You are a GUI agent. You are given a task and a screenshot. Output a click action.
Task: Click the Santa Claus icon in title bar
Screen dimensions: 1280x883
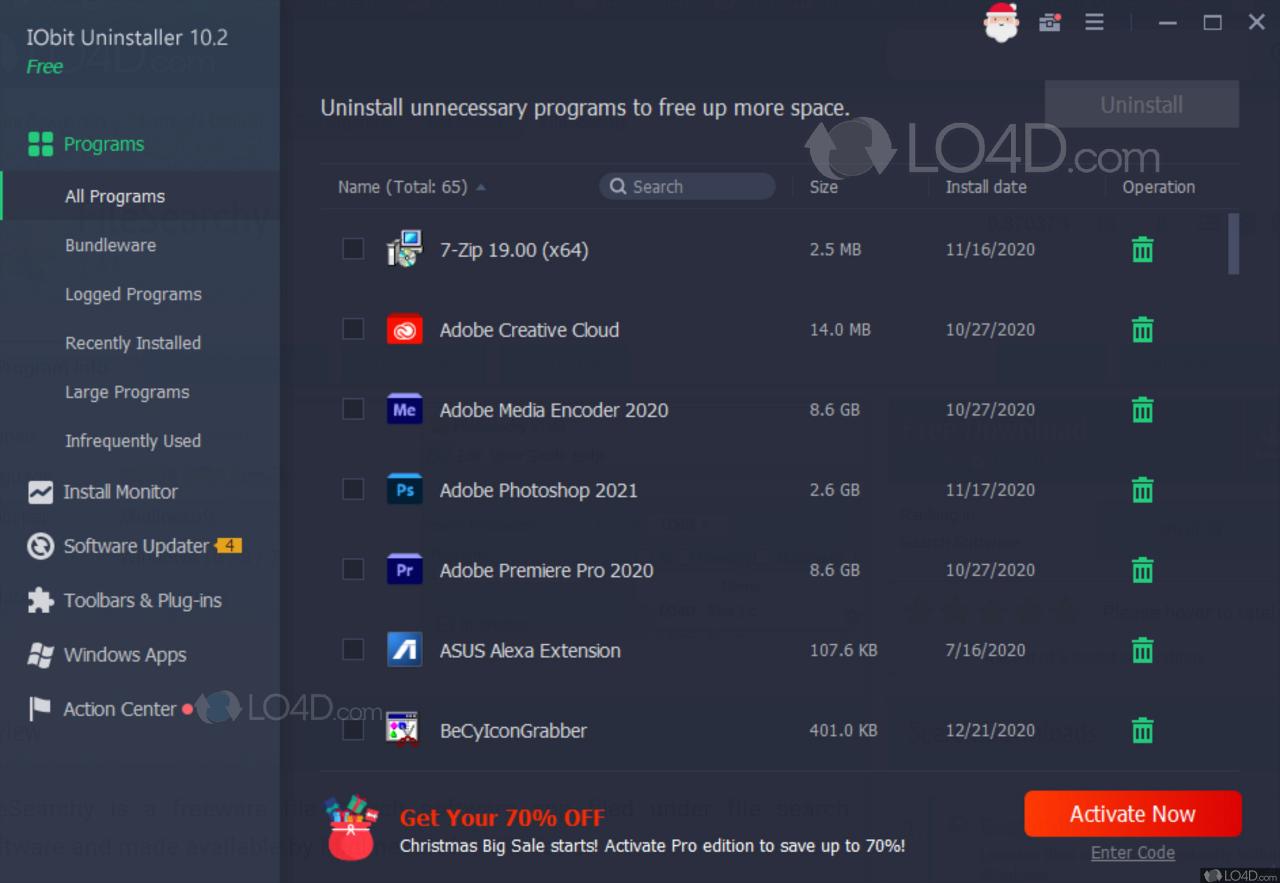click(1001, 22)
